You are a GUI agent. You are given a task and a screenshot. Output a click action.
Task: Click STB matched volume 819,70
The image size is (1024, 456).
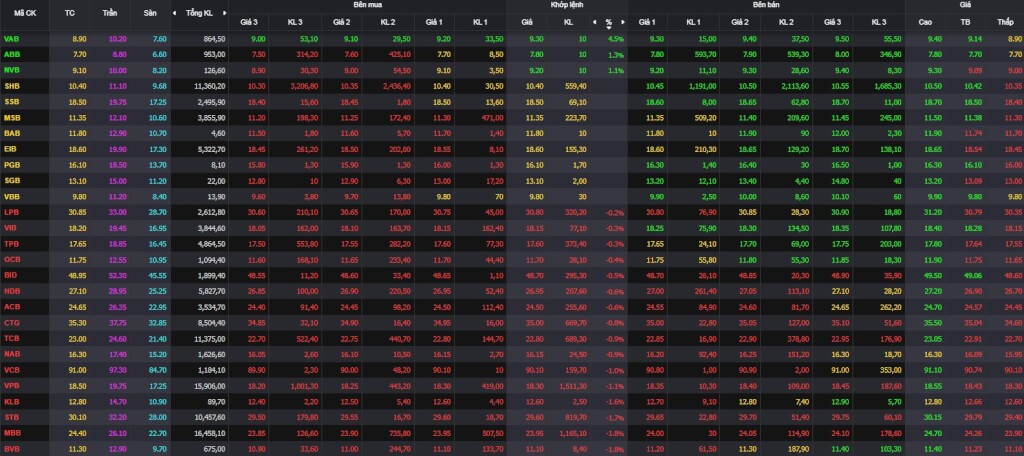click(x=576, y=417)
